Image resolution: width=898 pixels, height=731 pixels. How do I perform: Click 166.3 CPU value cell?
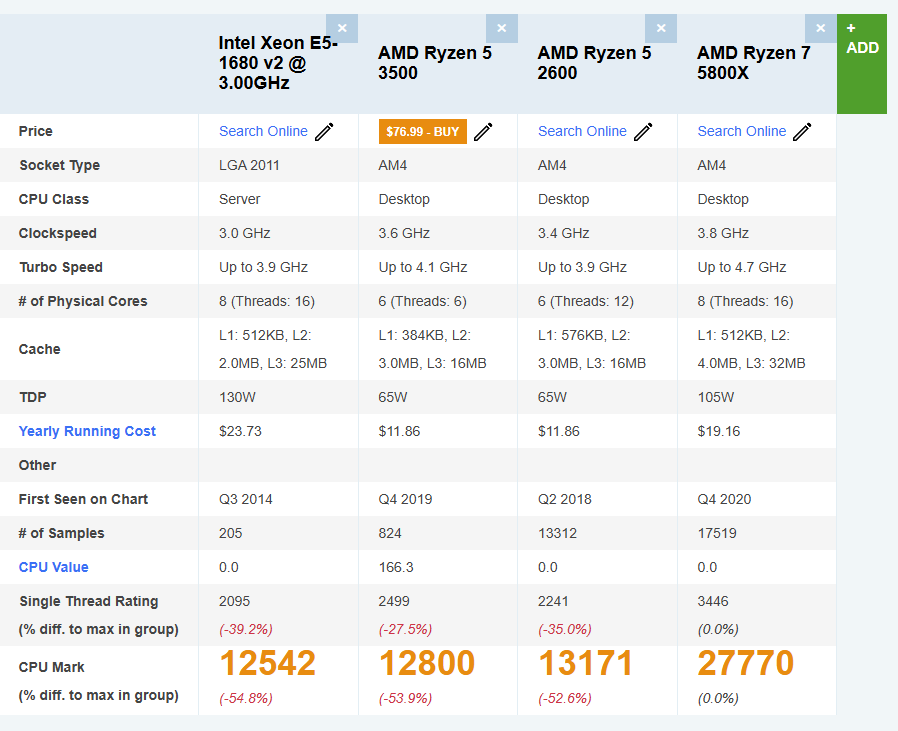click(x=396, y=567)
